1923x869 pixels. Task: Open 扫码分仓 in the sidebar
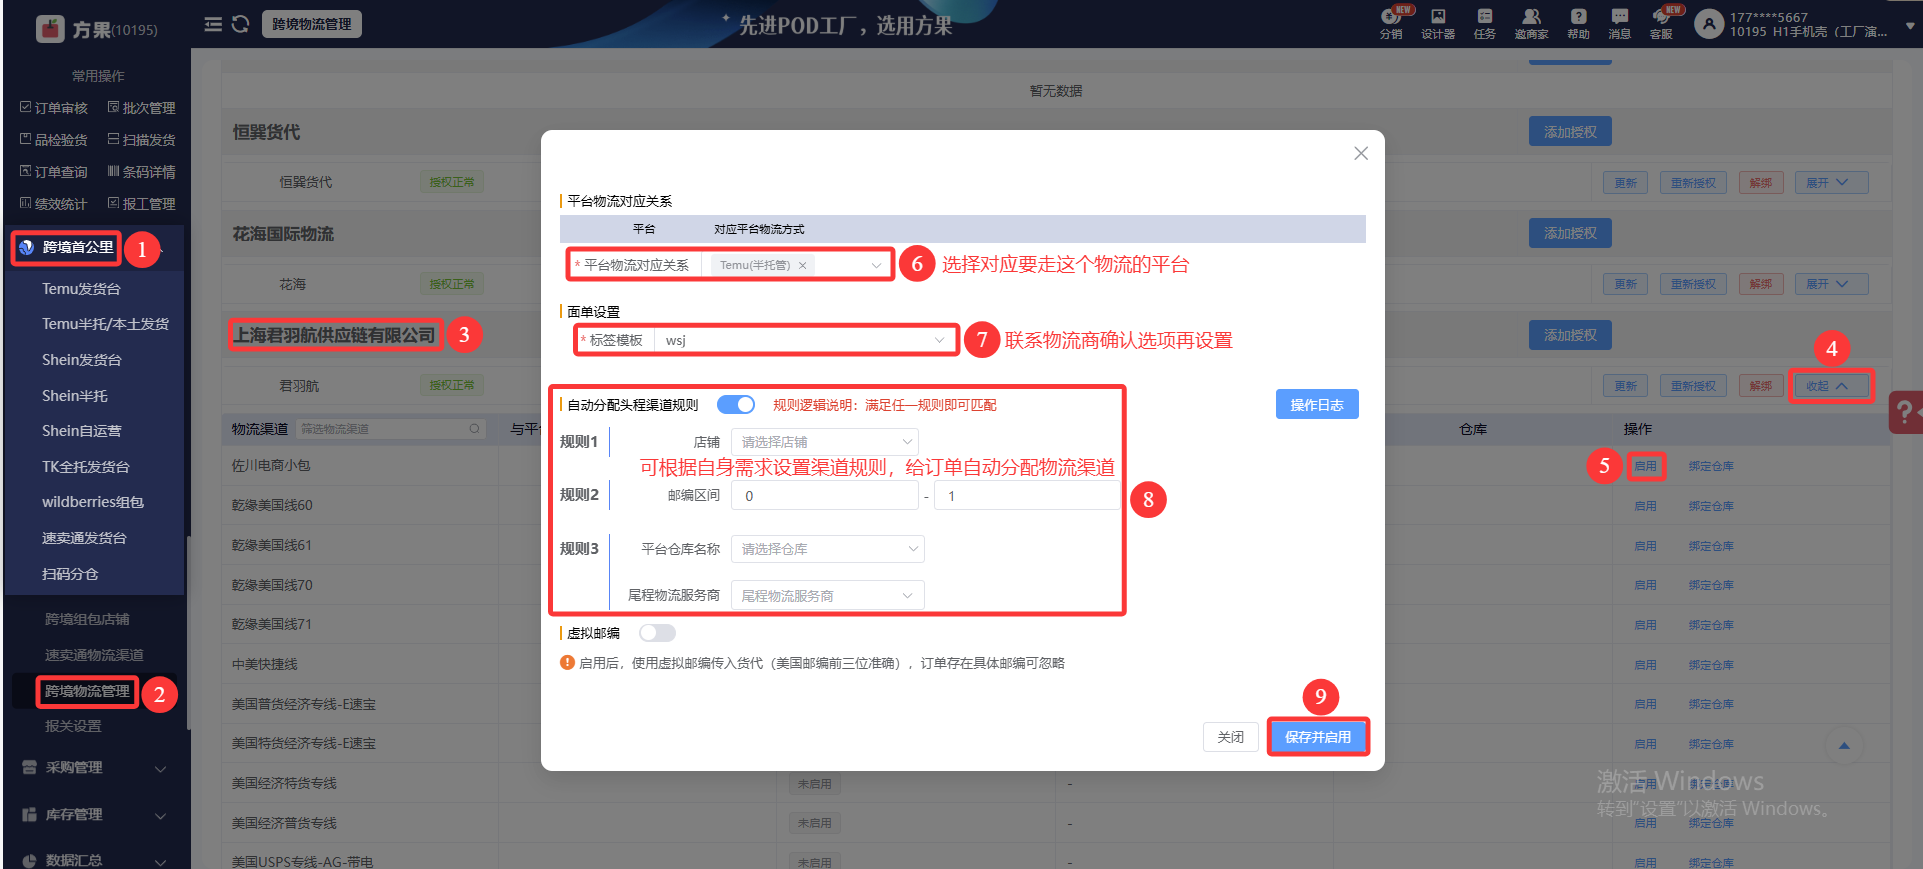pyautogui.click(x=70, y=574)
